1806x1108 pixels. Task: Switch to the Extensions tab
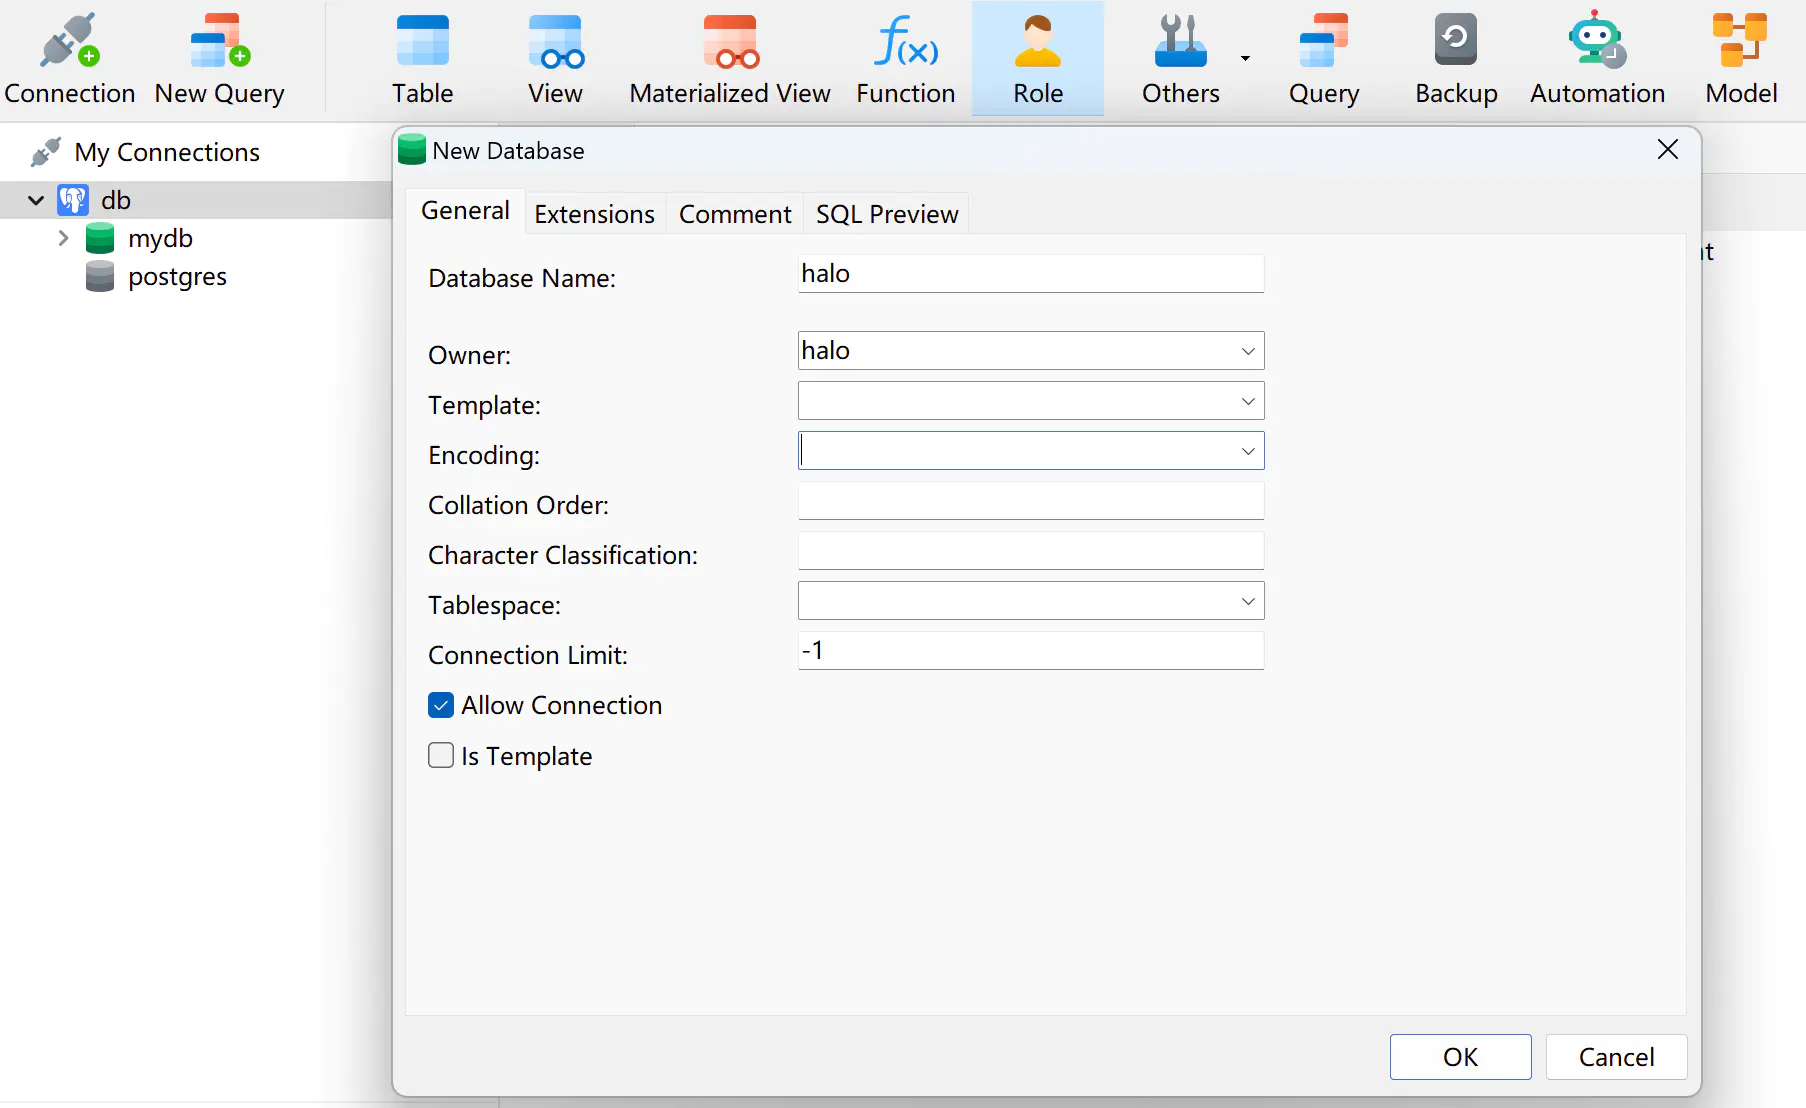[x=594, y=214]
